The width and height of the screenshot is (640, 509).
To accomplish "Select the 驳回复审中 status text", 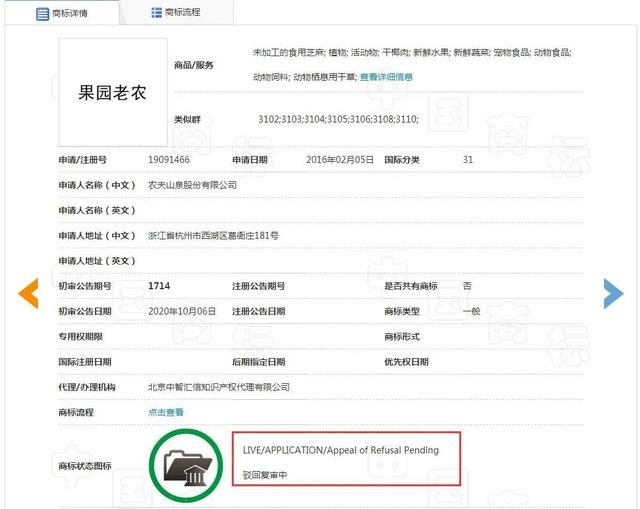I will click(265, 475).
